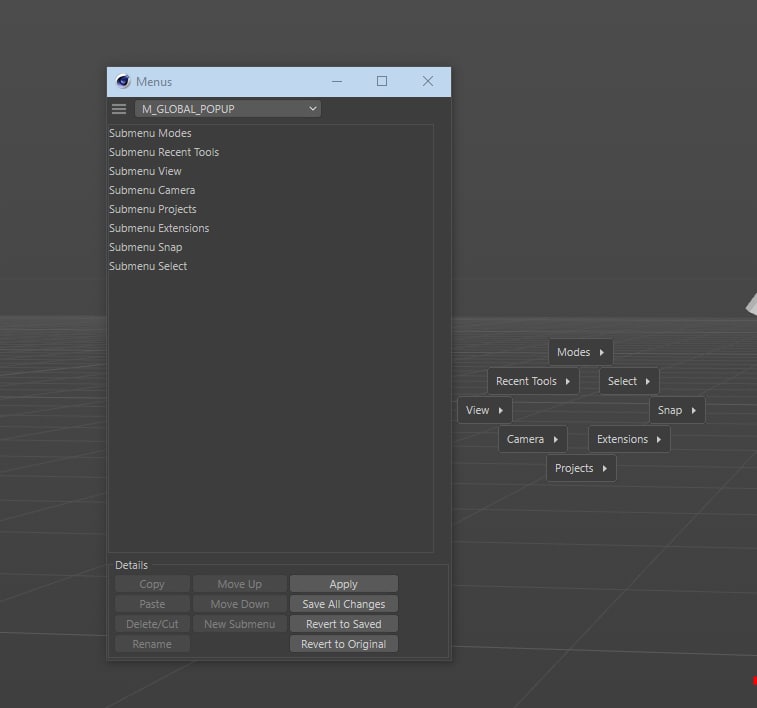
Task: Click the Delete/Cut button
Action: tap(152, 624)
